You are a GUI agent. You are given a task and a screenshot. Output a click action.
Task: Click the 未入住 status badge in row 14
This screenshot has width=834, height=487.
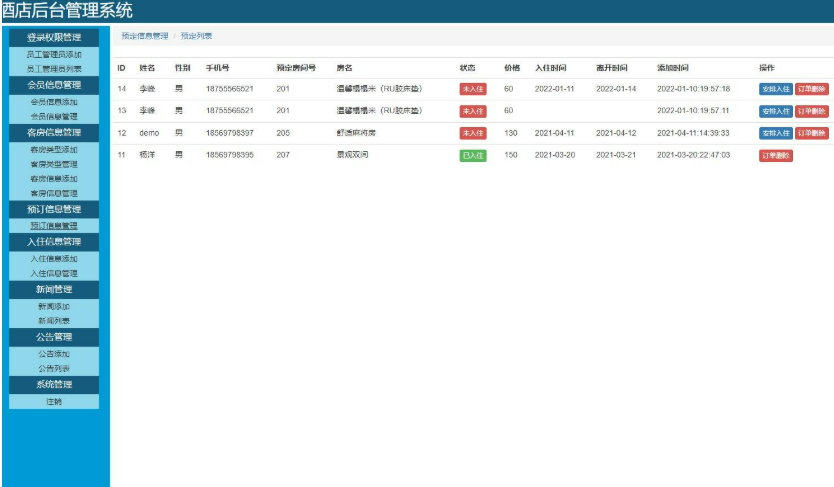click(473, 89)
